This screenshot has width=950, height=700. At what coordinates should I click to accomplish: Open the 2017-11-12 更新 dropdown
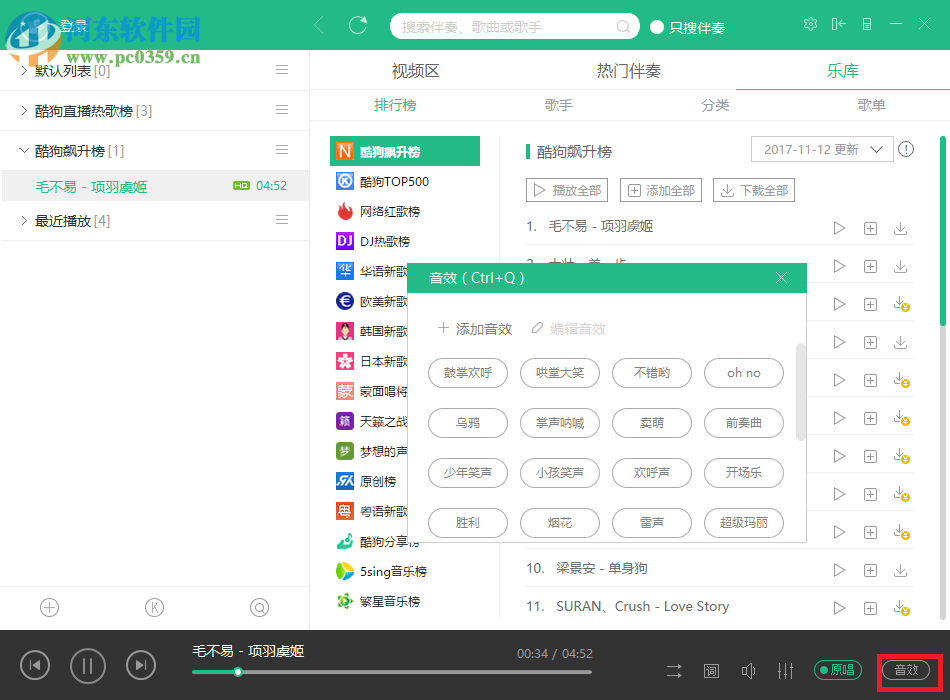(x=822, y=148)
